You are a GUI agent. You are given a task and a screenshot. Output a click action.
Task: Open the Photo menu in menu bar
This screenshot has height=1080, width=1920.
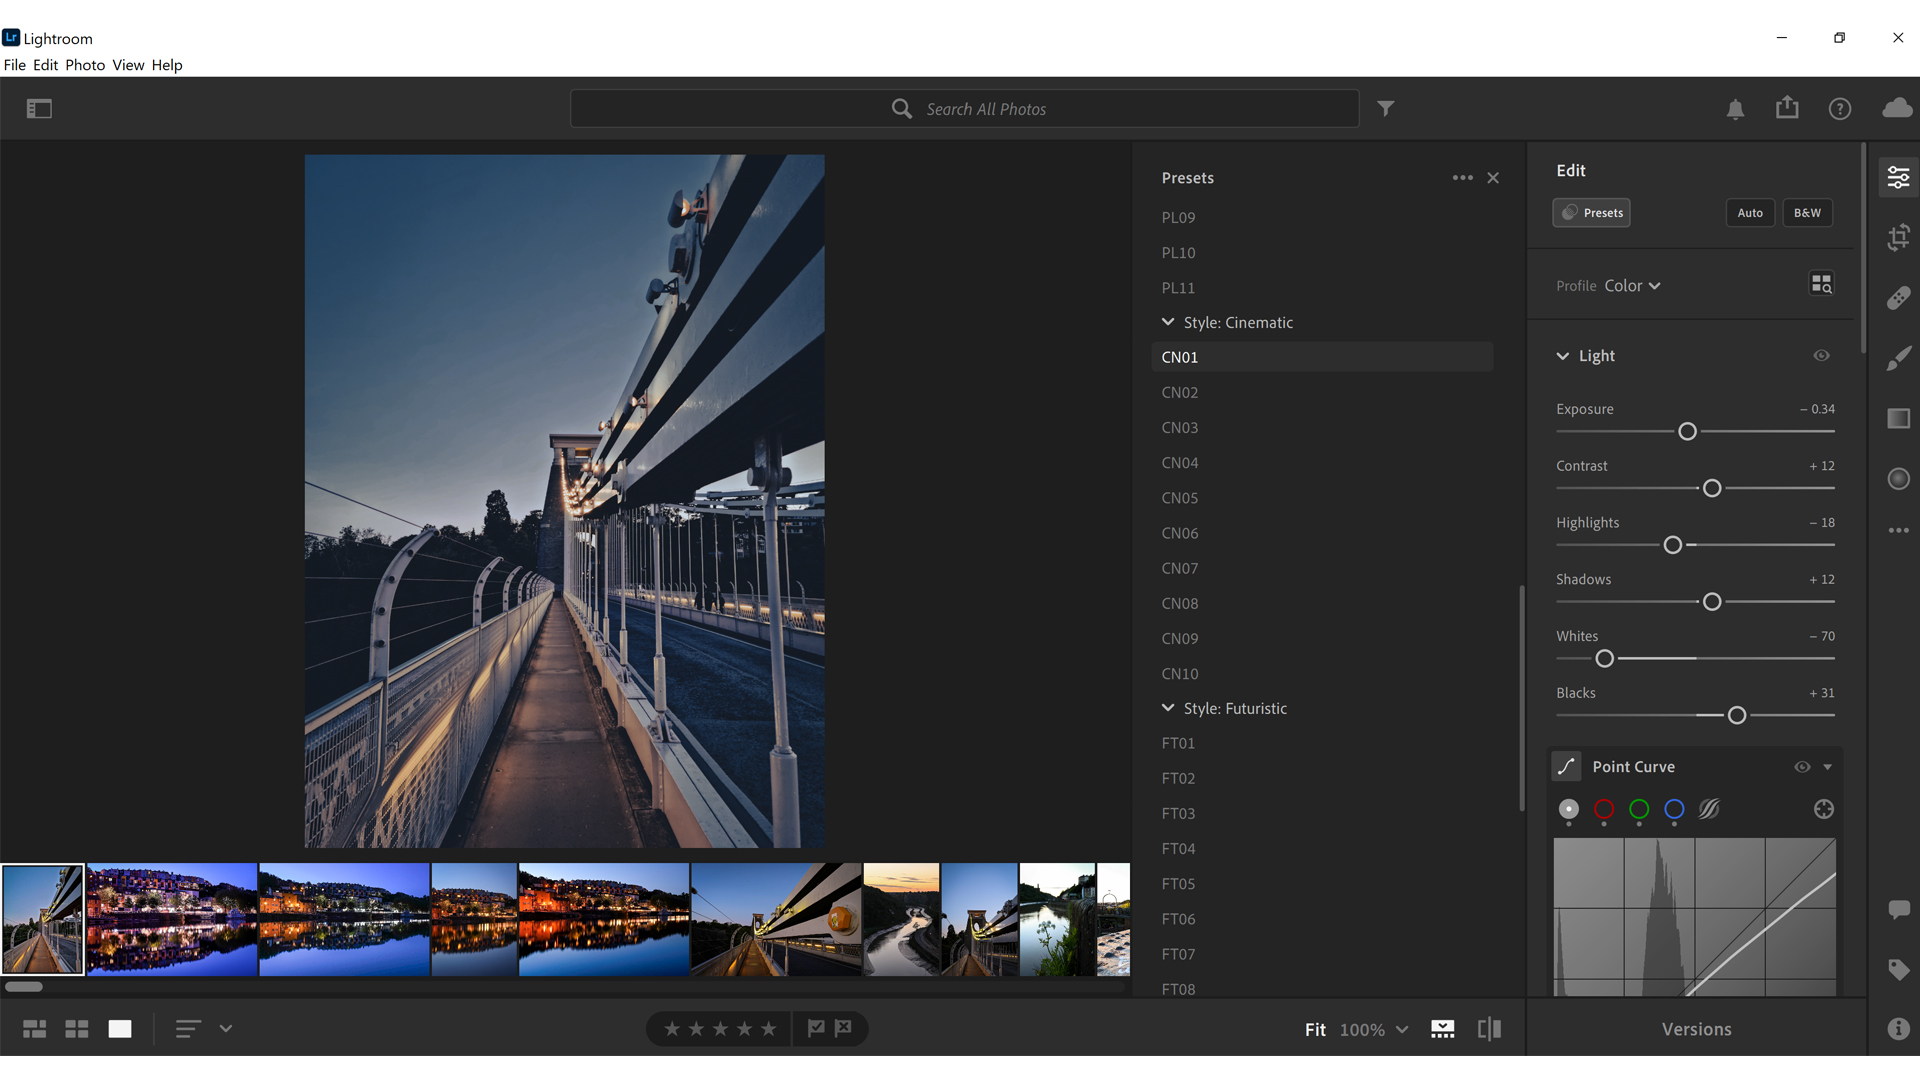(x=82, y=65)
